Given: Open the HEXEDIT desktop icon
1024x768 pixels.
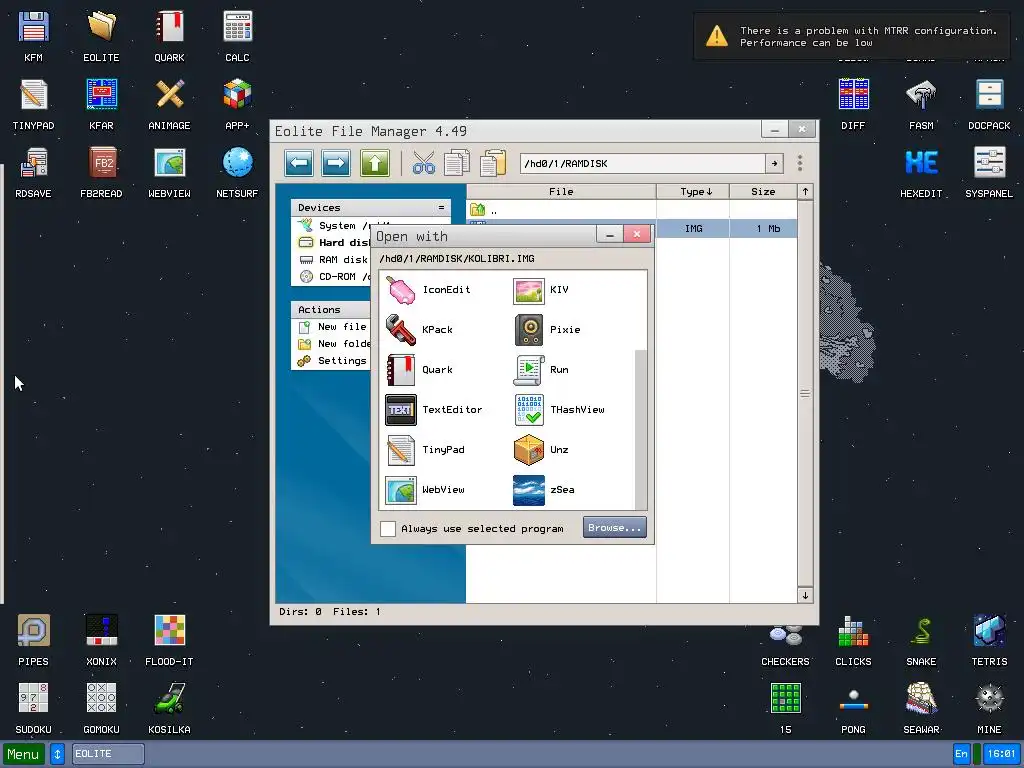Looking at the screenshot, I should point(921,172).
